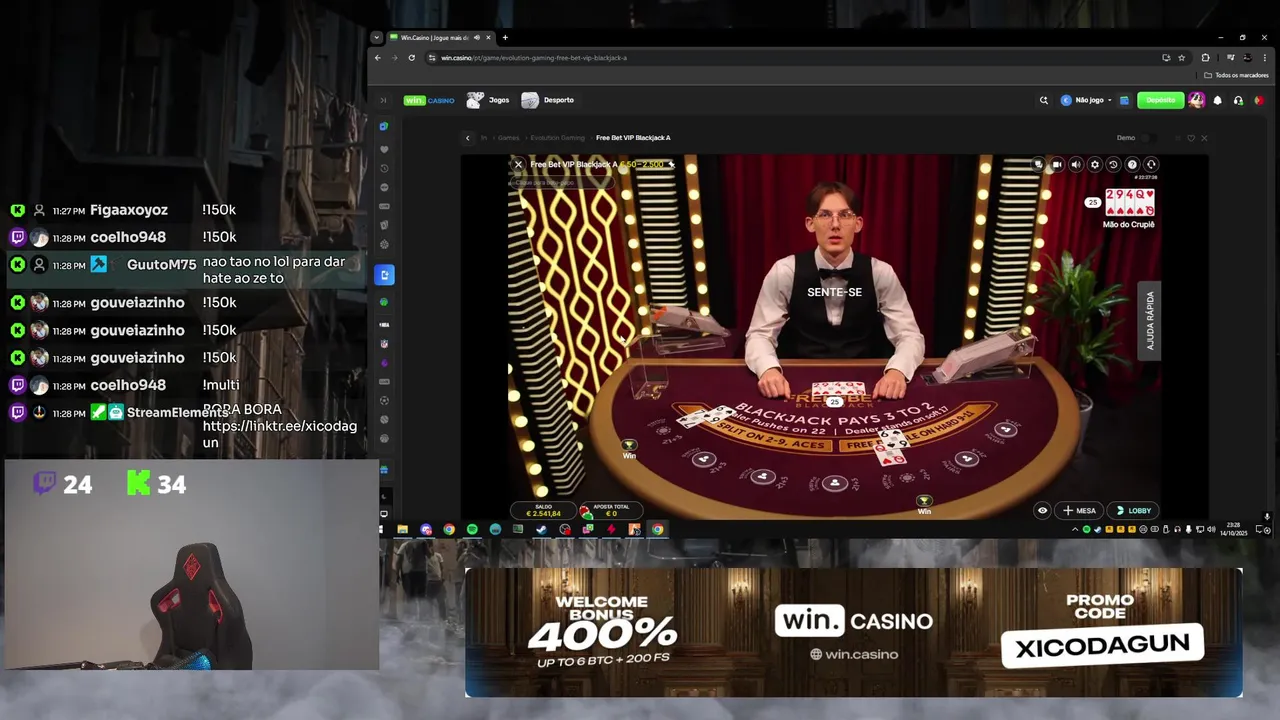Screen dimensions: 1280x720
Task: Open the user profile avatar
Action: tap(1196, 100)
